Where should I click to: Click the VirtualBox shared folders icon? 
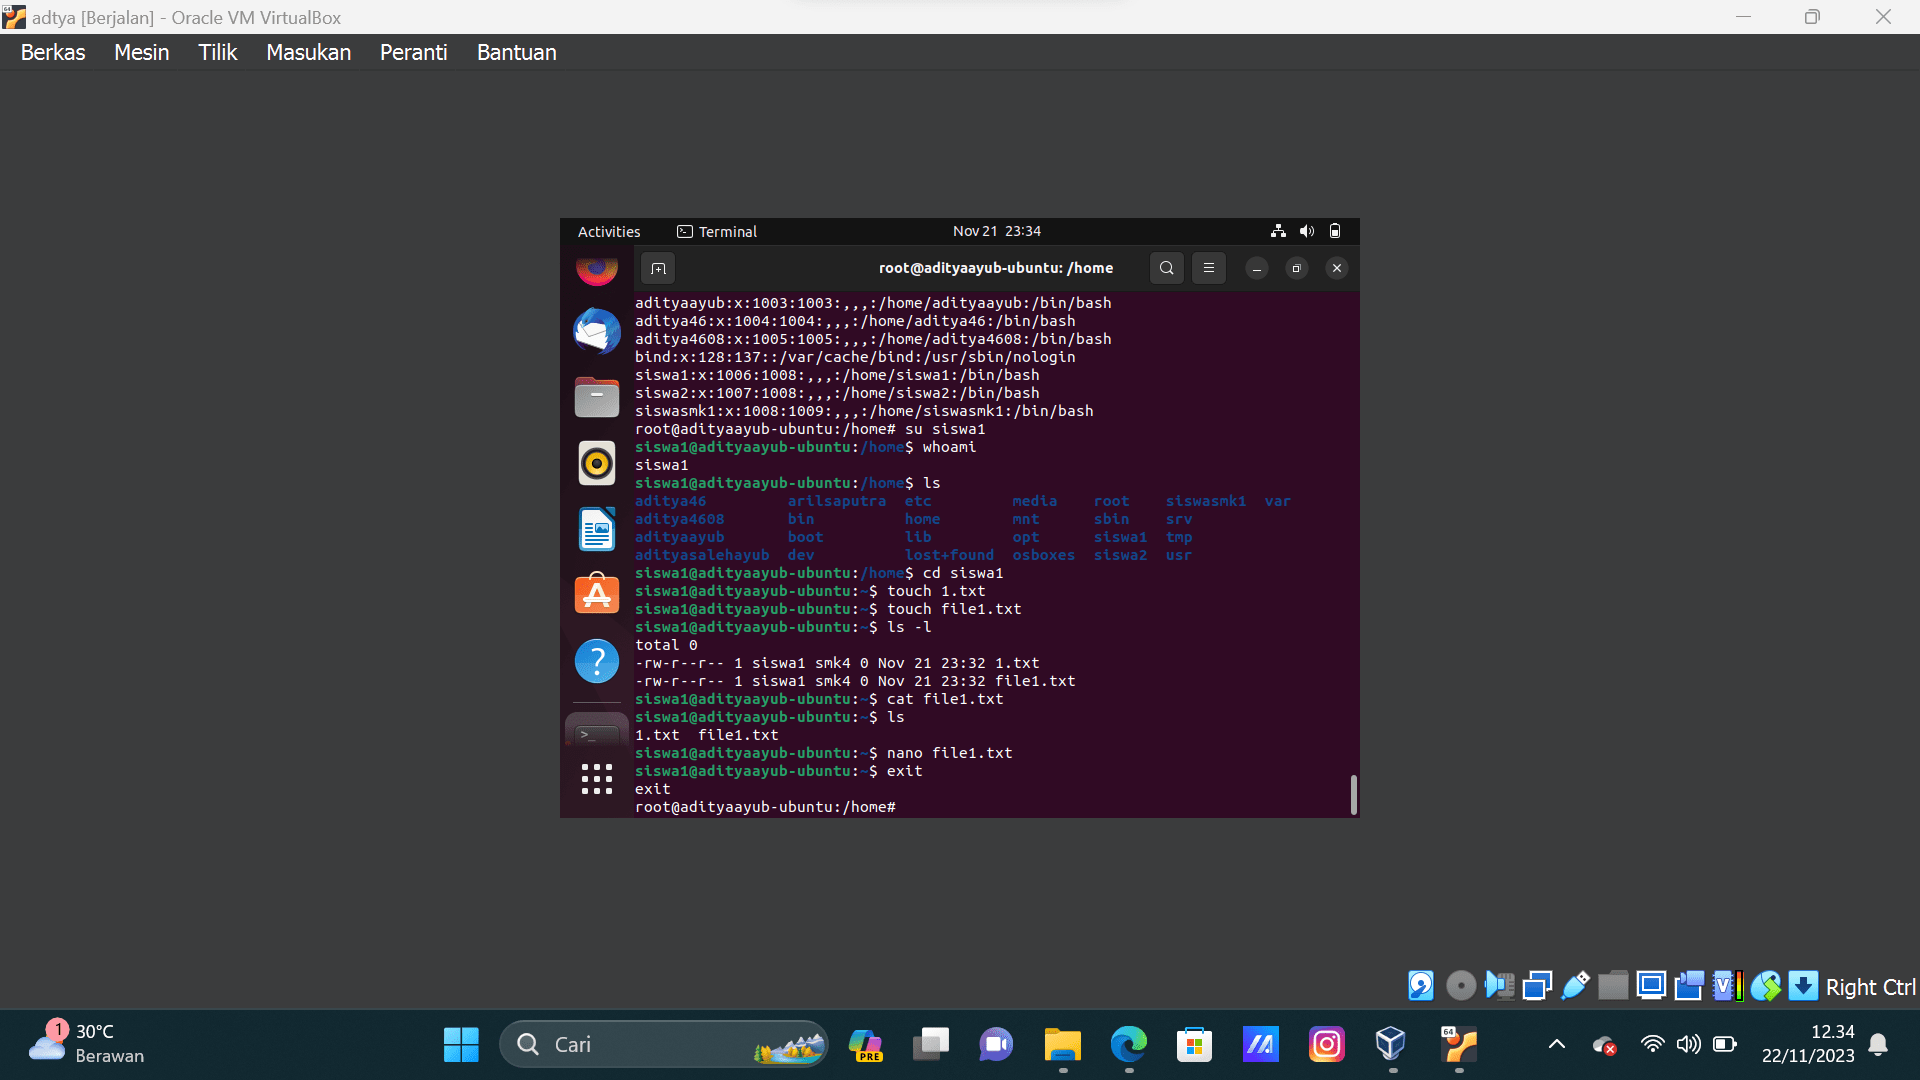click(1613, 986)
